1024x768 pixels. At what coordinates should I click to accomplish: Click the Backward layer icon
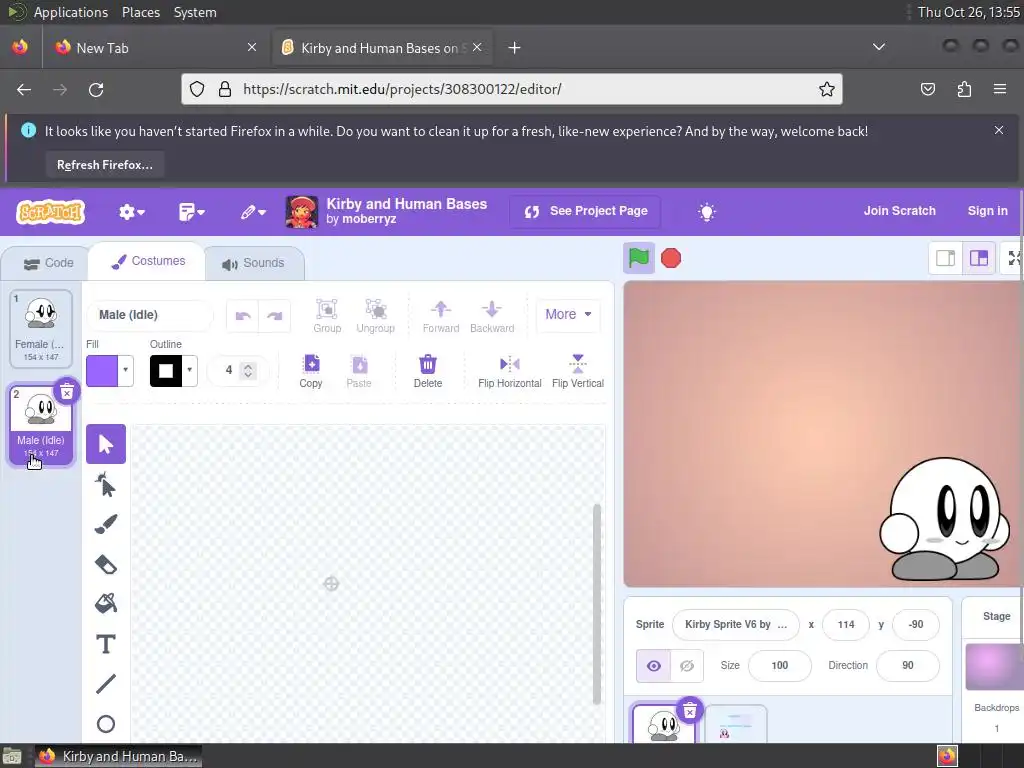coord(492,316)
